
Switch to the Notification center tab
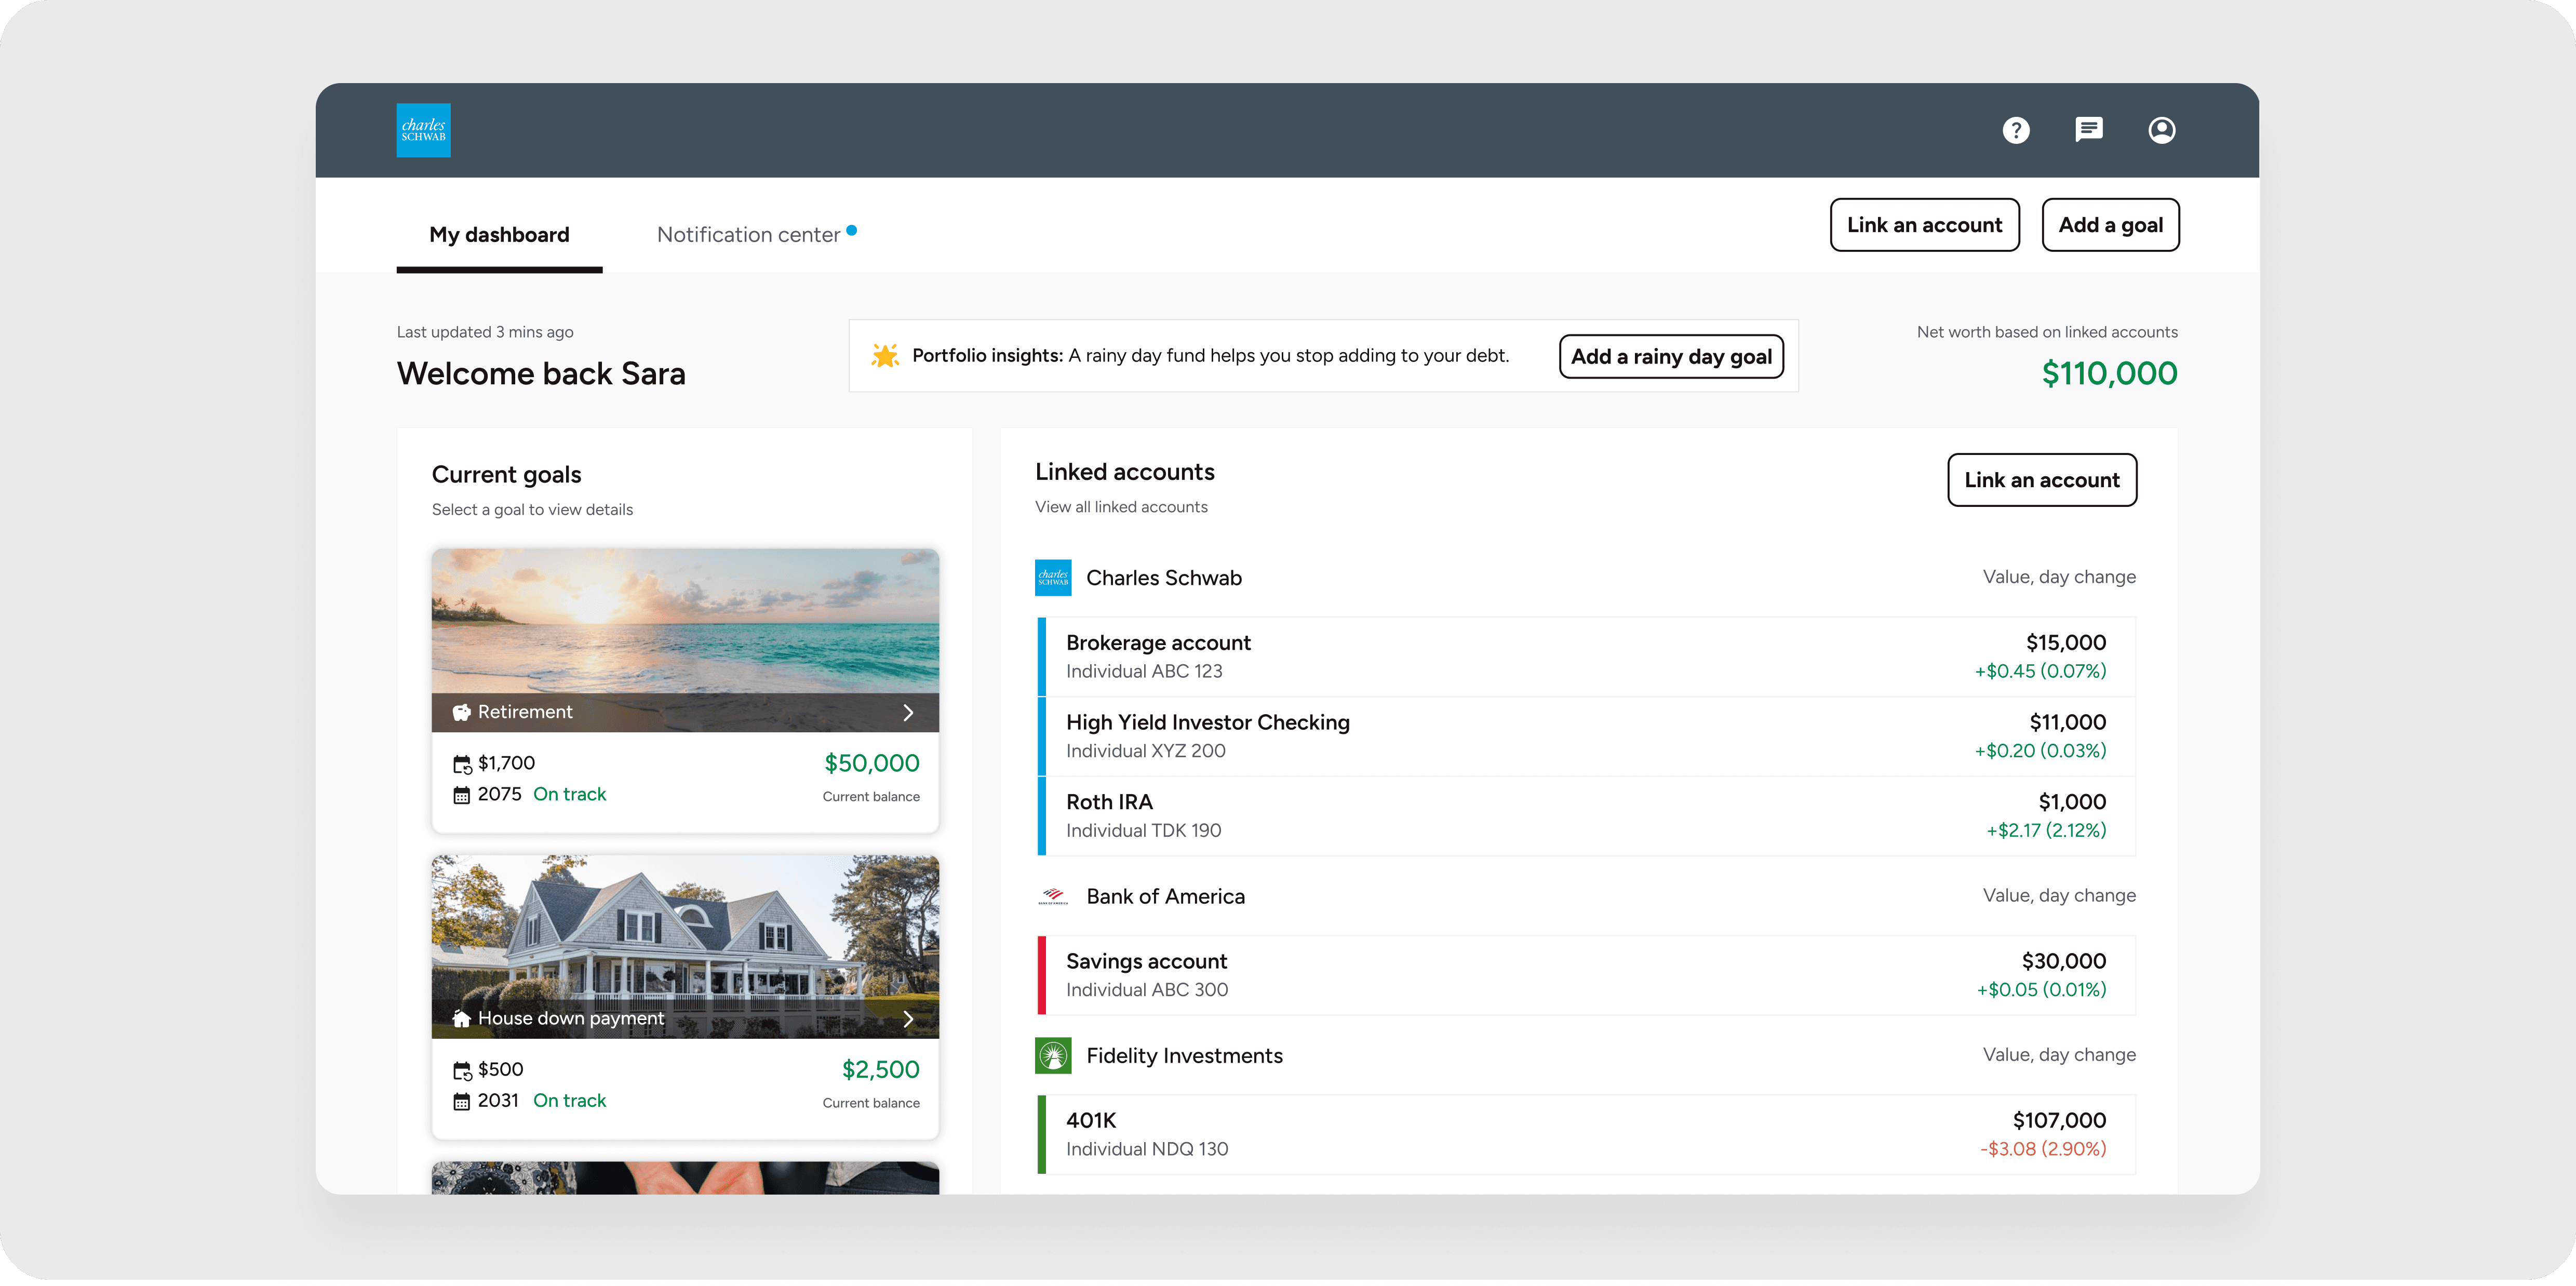(748, 235)
